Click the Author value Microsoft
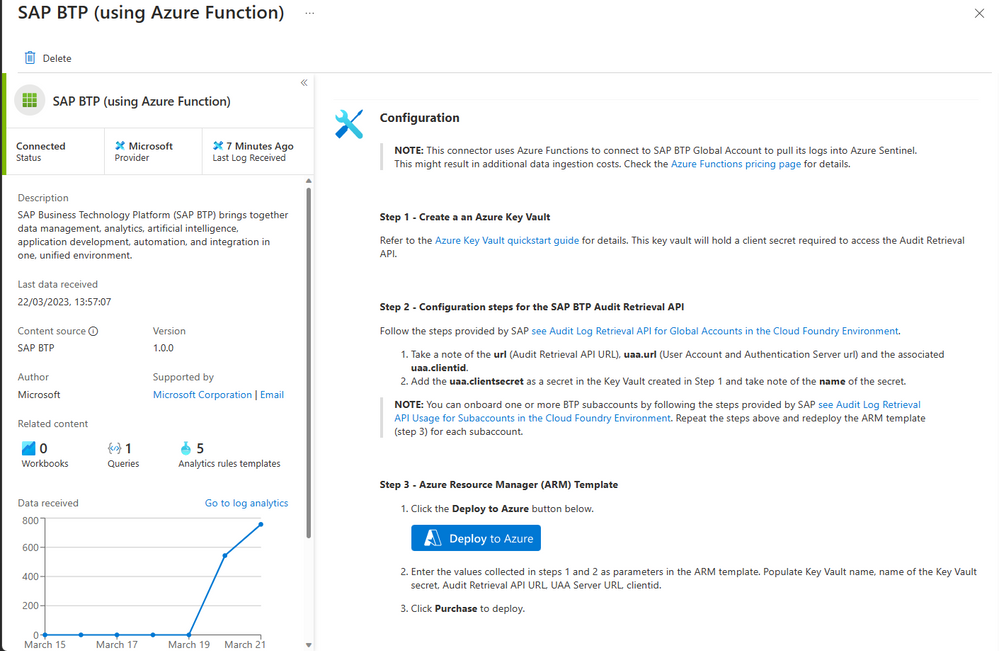Viewport: 999px width, 651px height. [x=39, y=394]
